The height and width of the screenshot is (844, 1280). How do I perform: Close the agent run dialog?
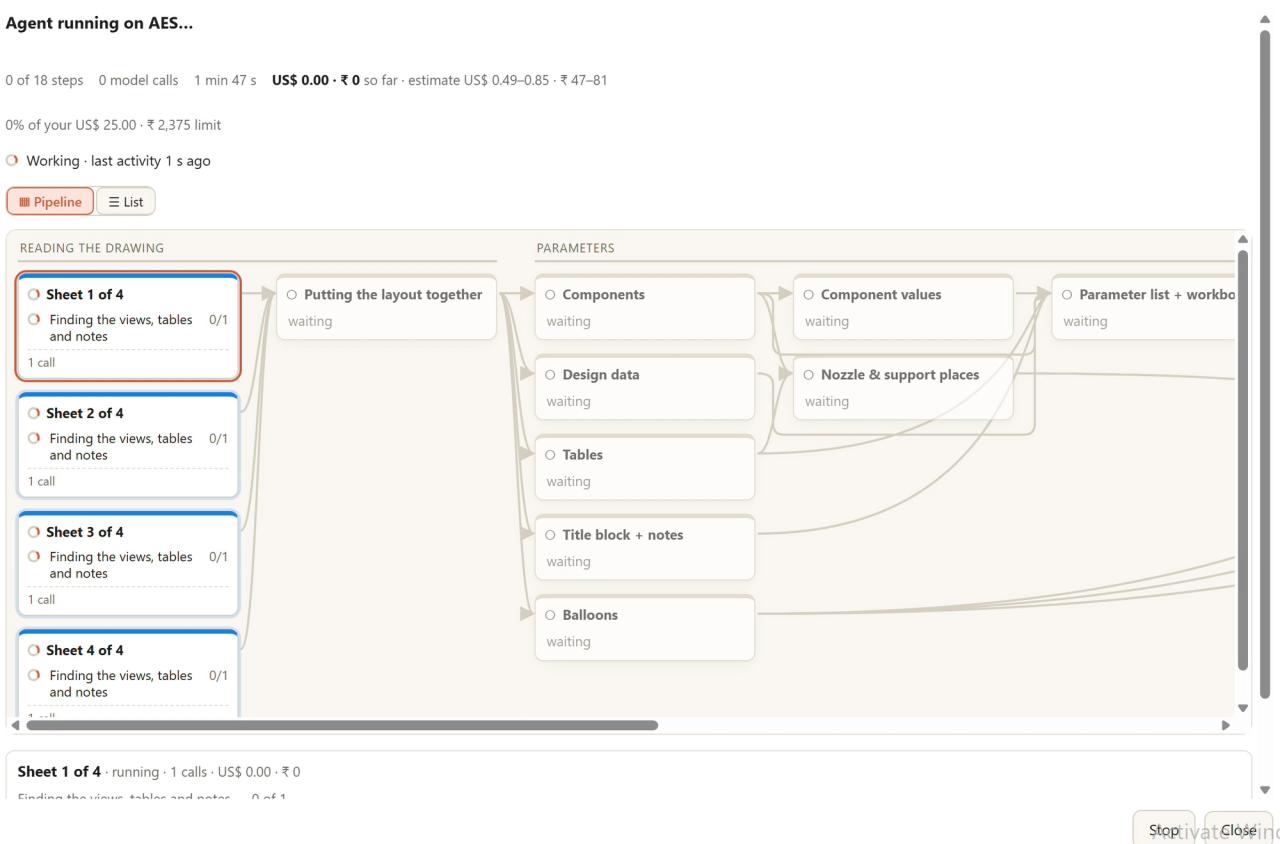click(x=1238, y=830)
